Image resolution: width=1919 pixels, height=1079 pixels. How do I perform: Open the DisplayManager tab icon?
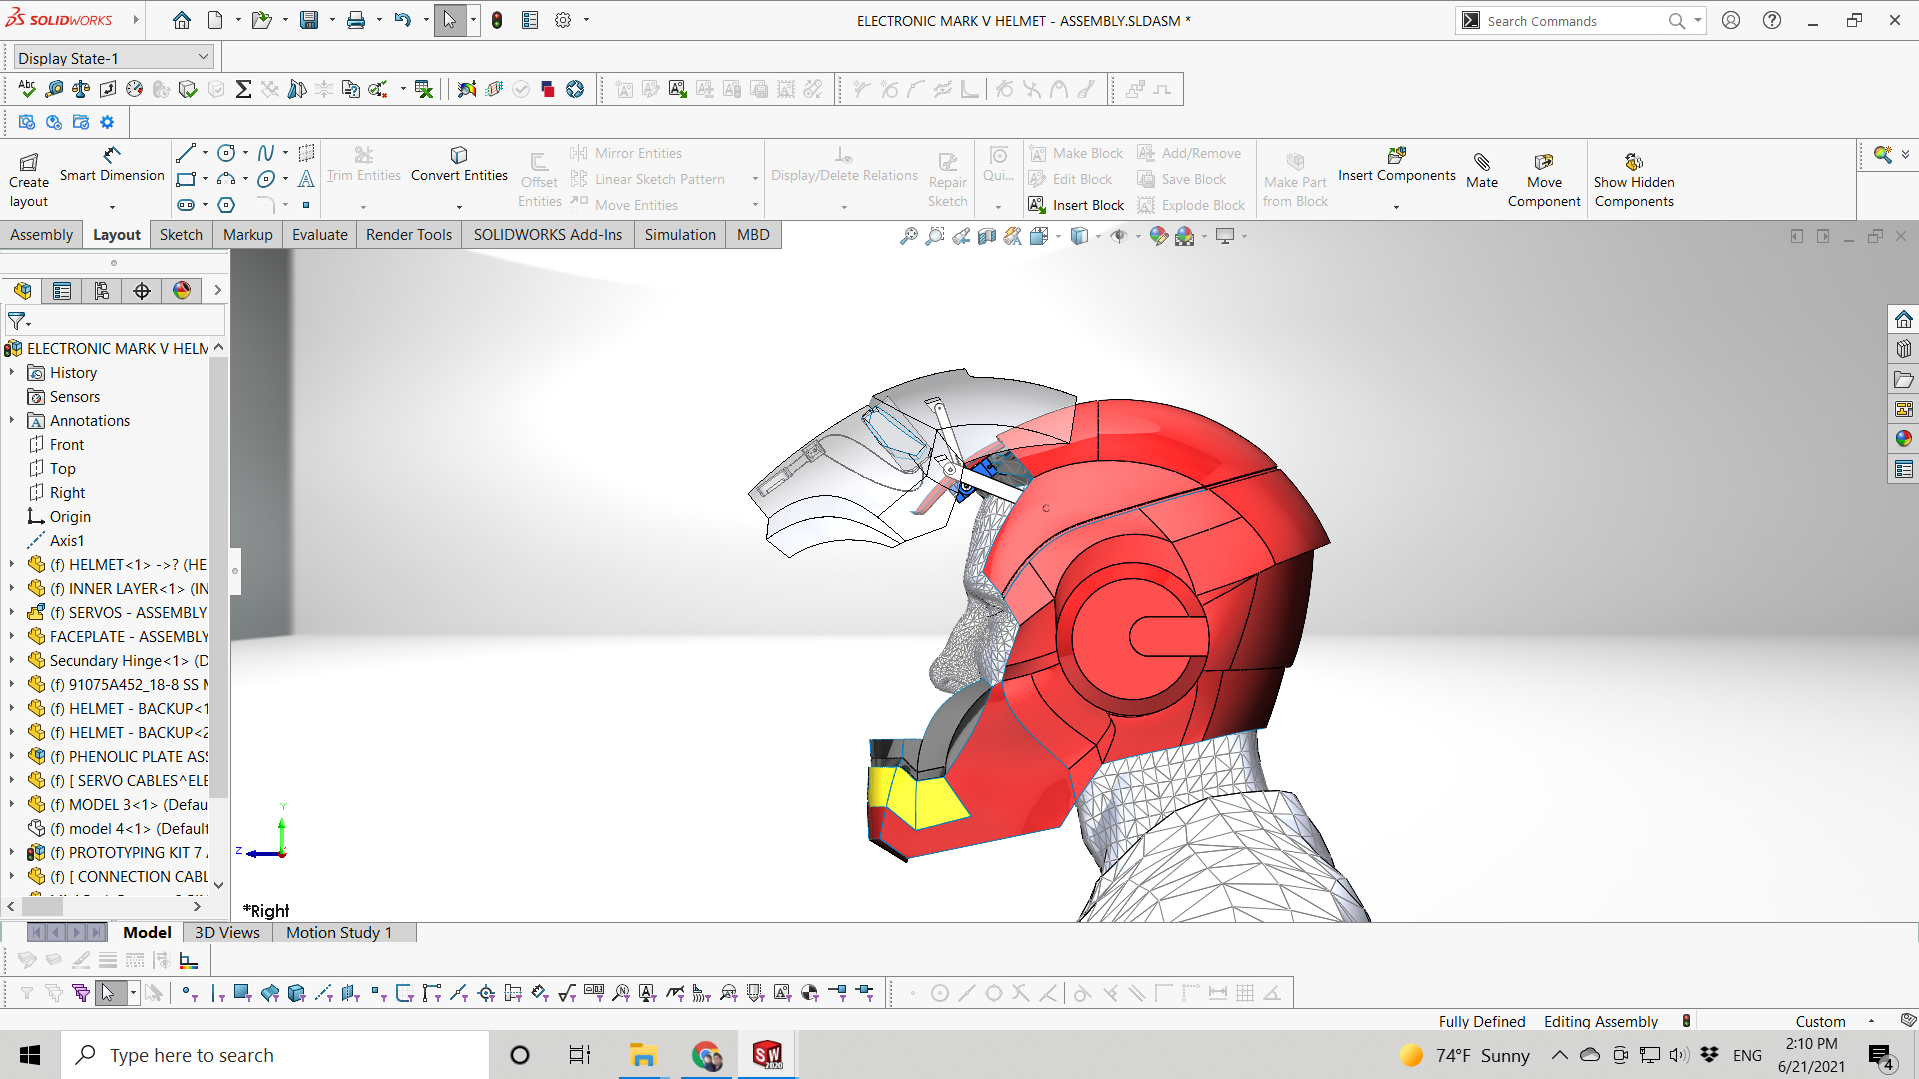[182, 291]
